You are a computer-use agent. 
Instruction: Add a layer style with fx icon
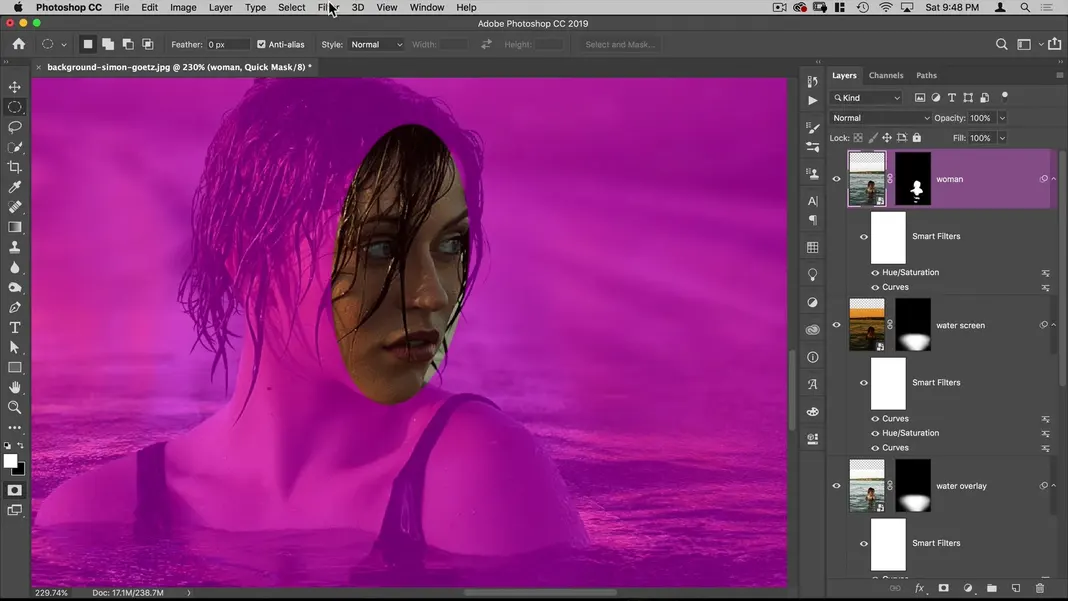[x=919, y=588]
